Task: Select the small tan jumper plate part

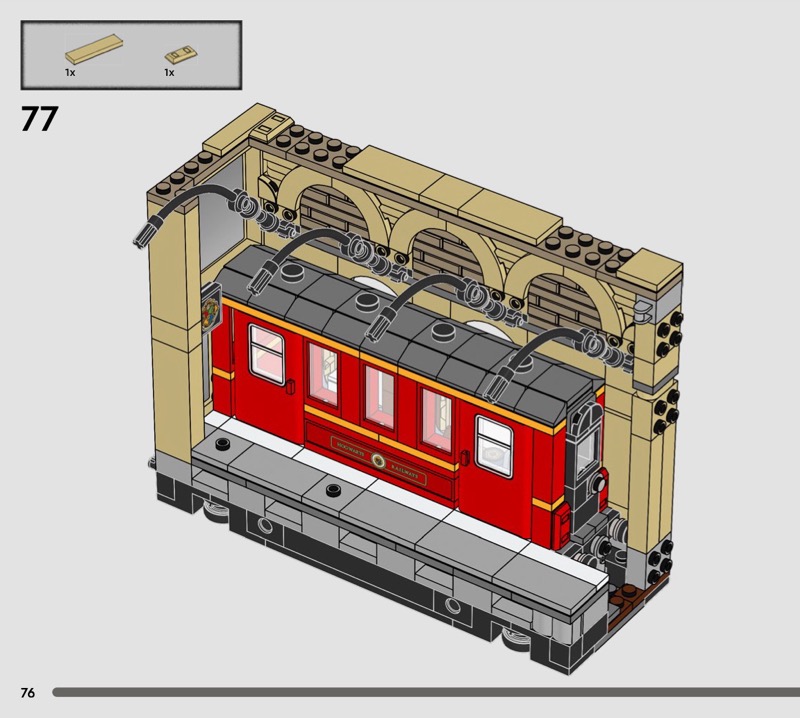Action: (x=178, y=53)
